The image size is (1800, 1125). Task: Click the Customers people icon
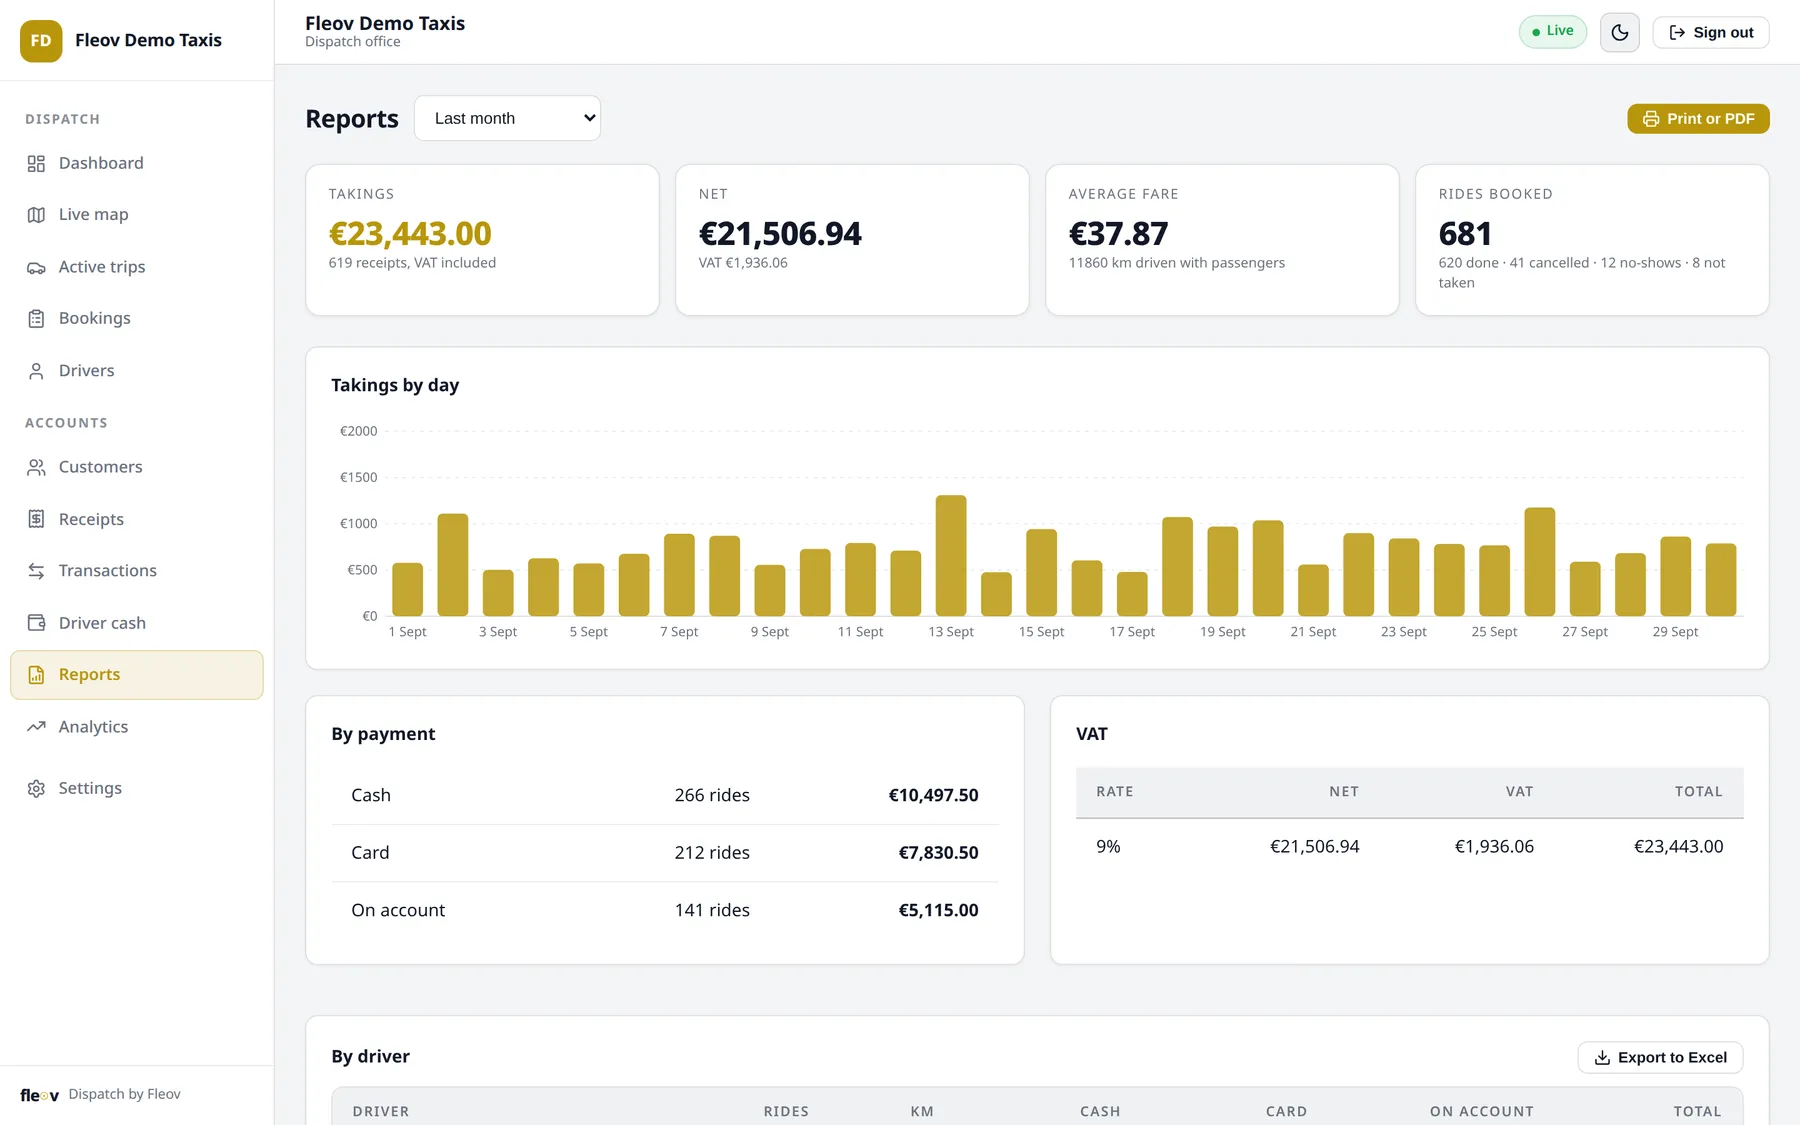(36, 467)
